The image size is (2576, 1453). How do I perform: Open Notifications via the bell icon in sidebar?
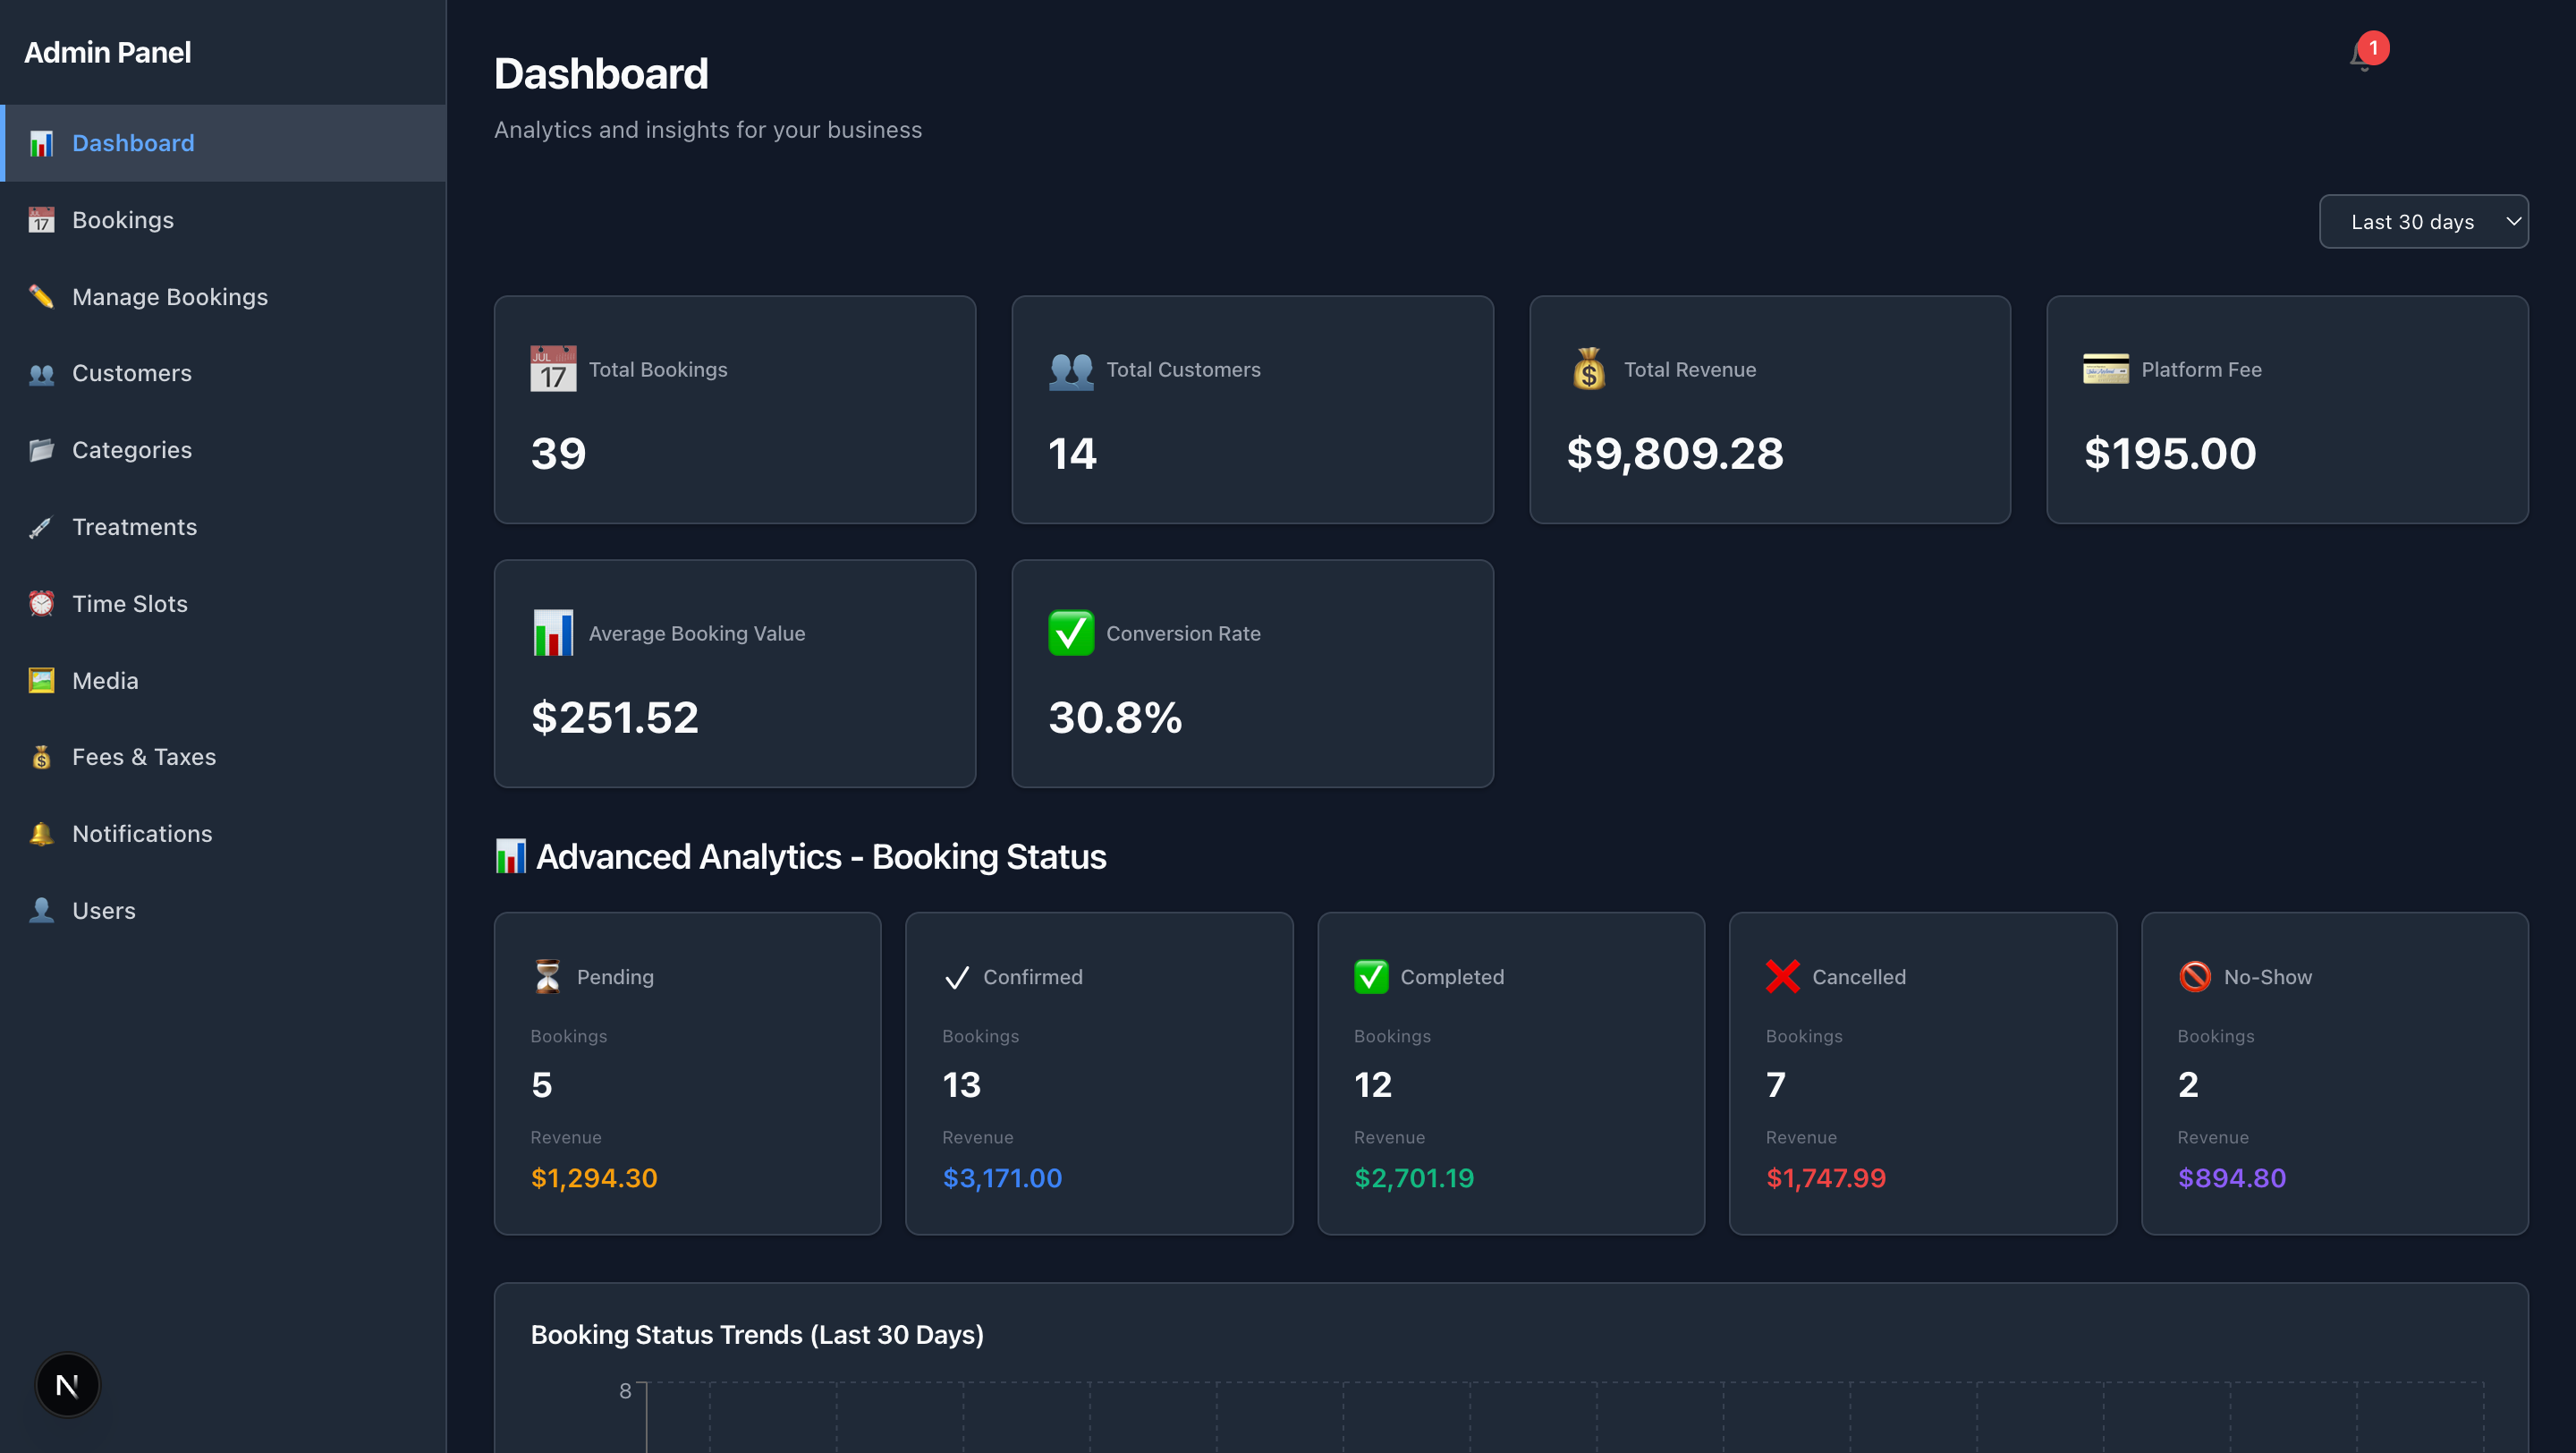[x=41, y=833]
